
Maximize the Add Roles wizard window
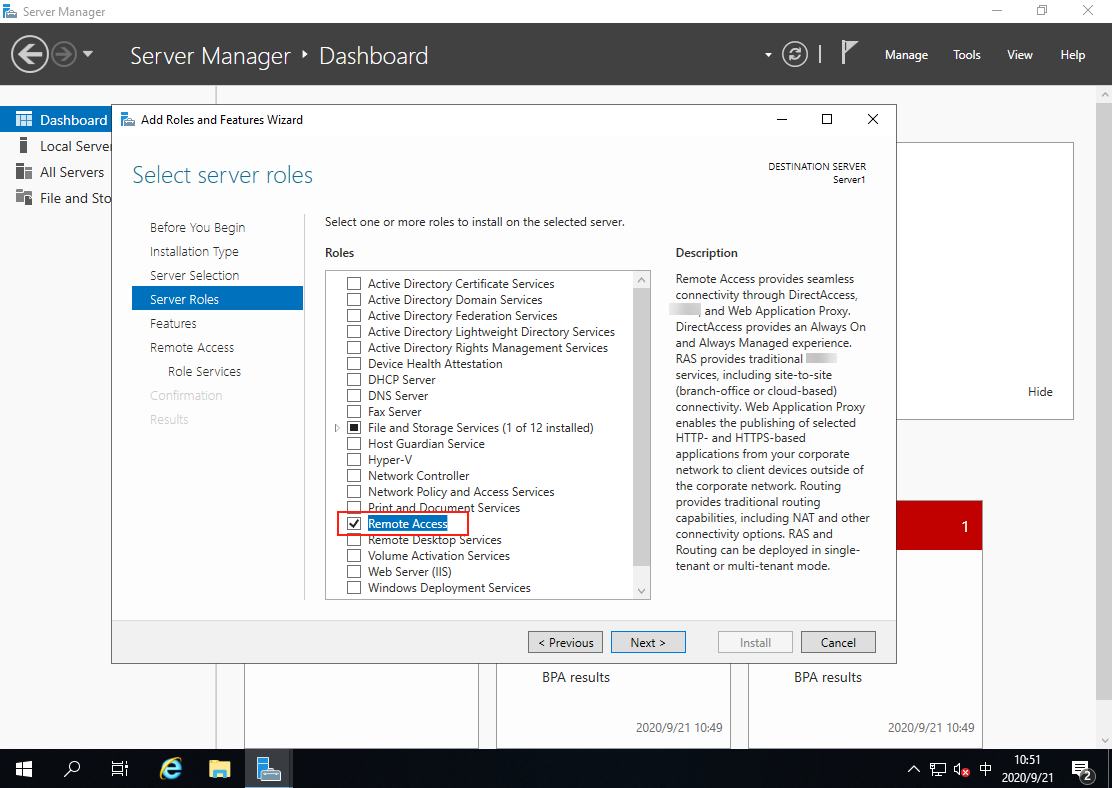point(827,119)
